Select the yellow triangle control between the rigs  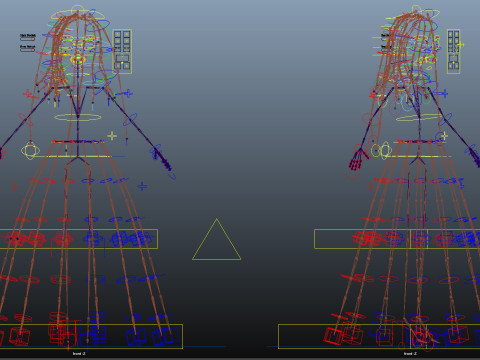click(216, 239)
